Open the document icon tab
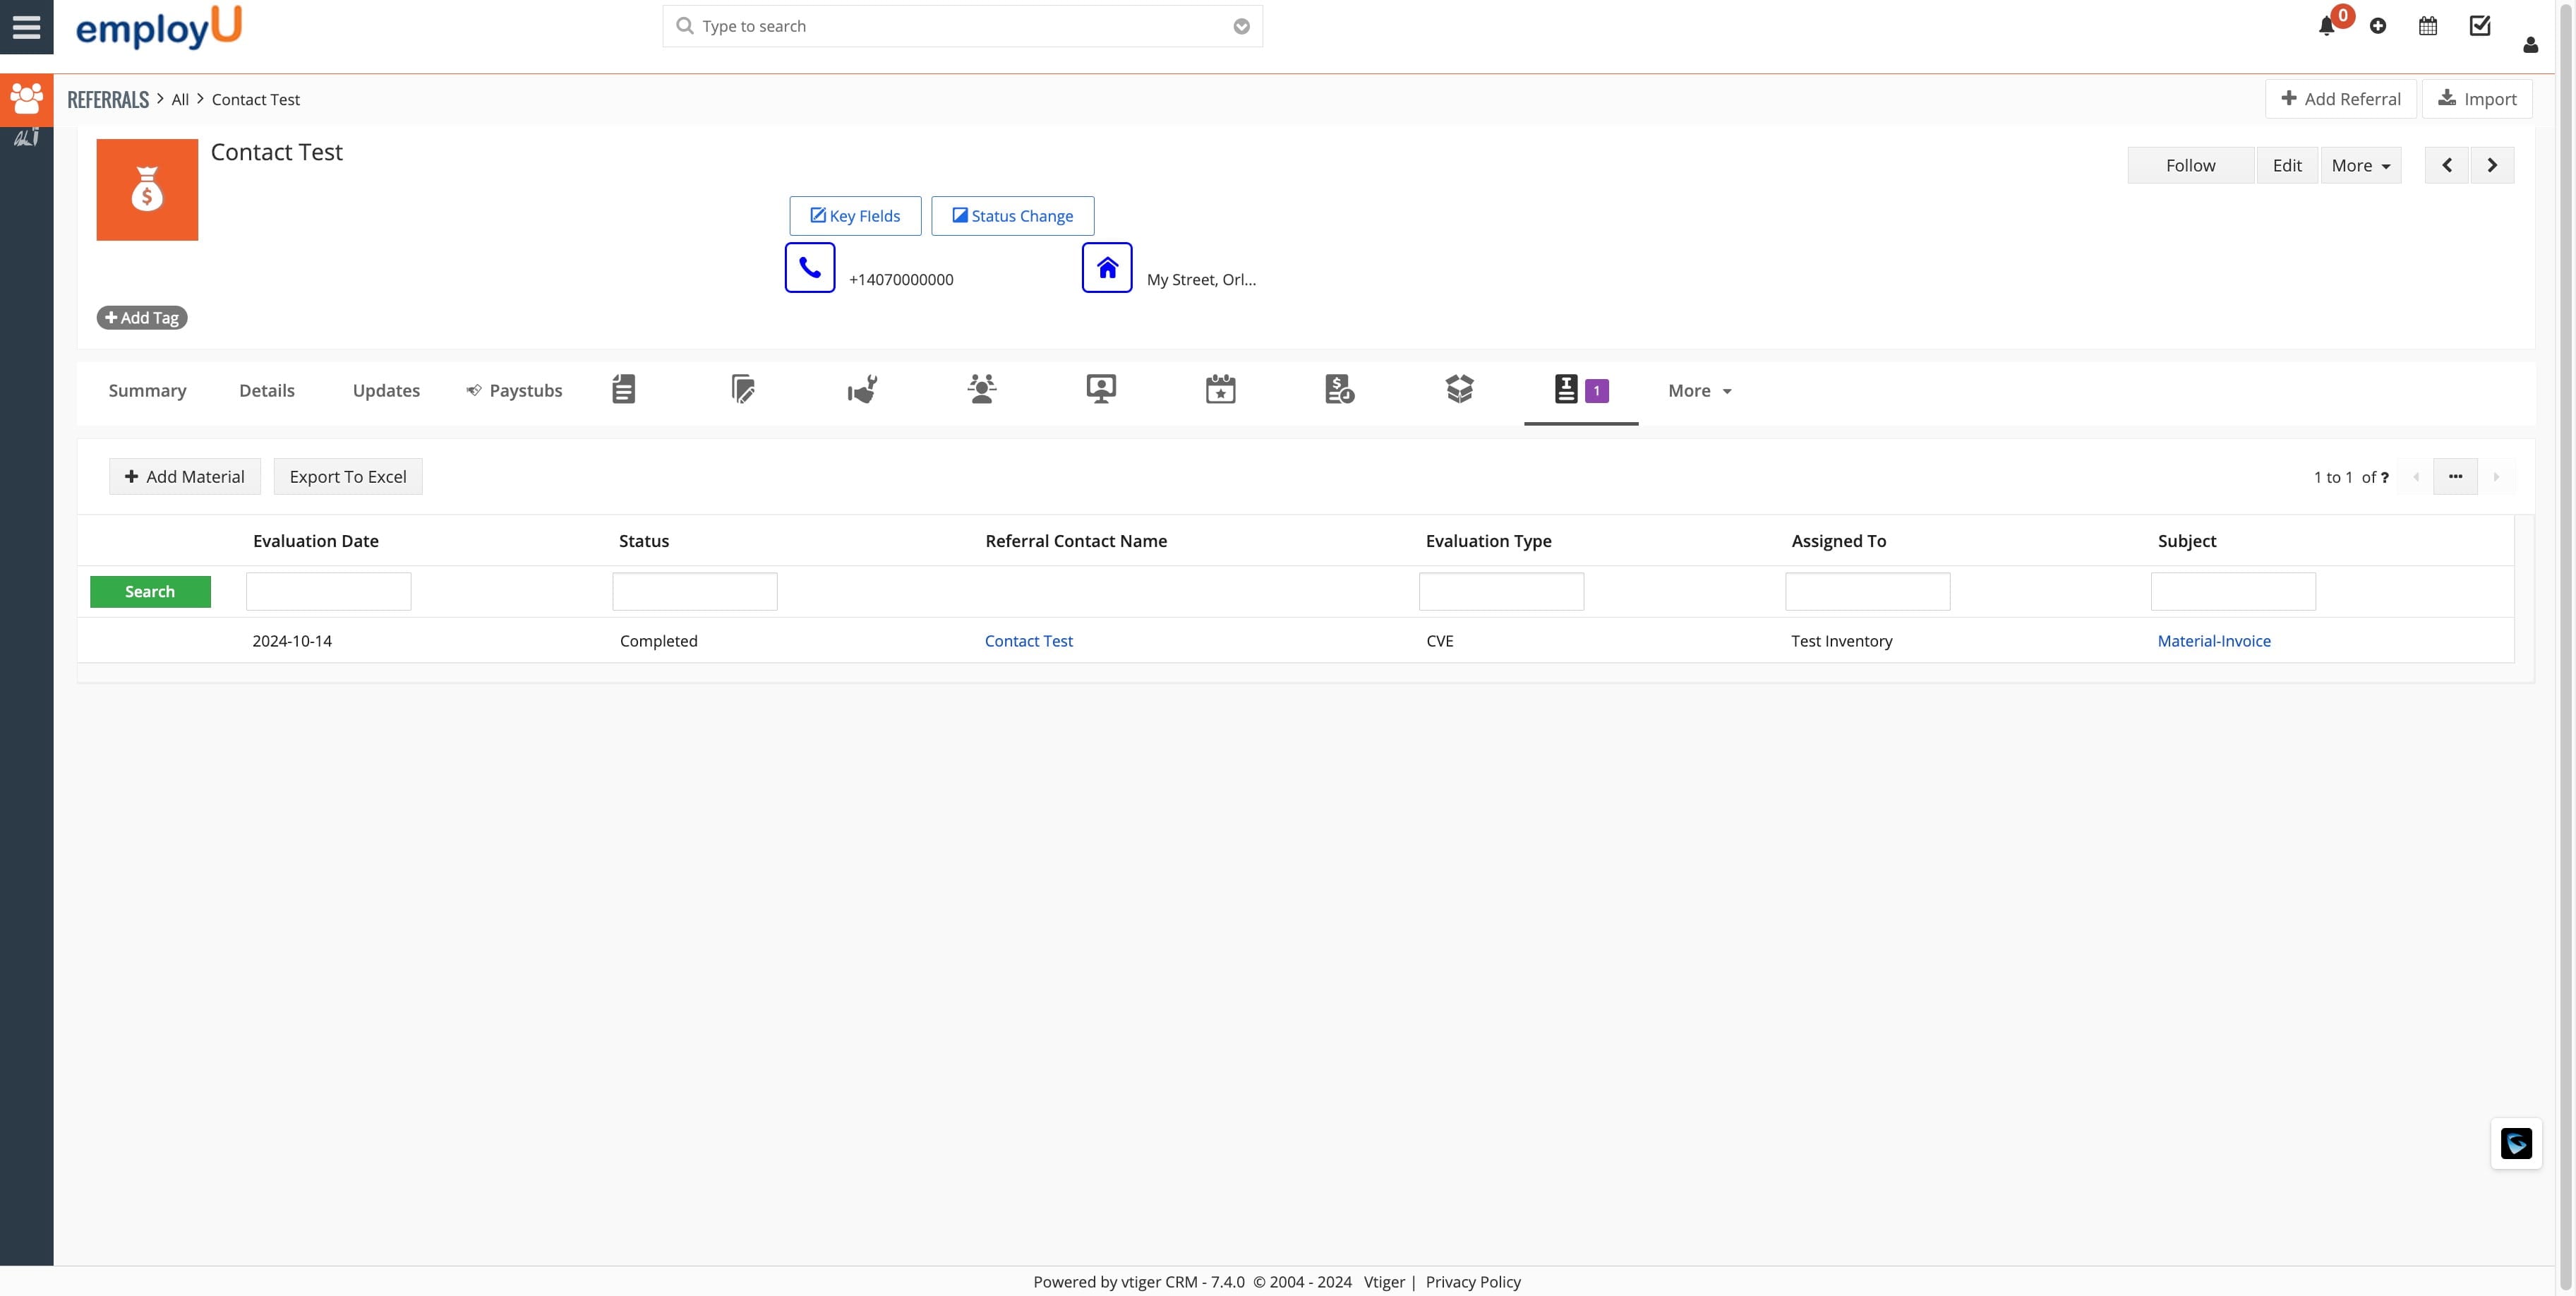 coord(623,389)
